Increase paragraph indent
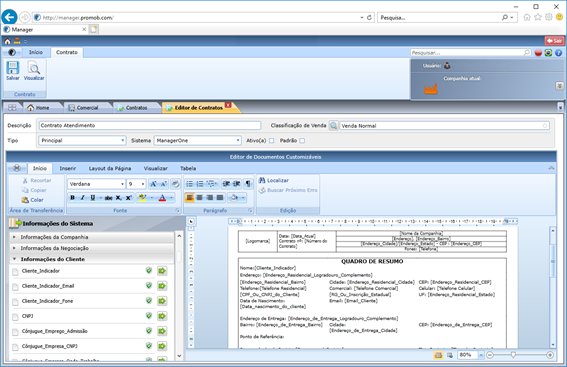The height and width of the screenshot is (367, 567). 236,184
